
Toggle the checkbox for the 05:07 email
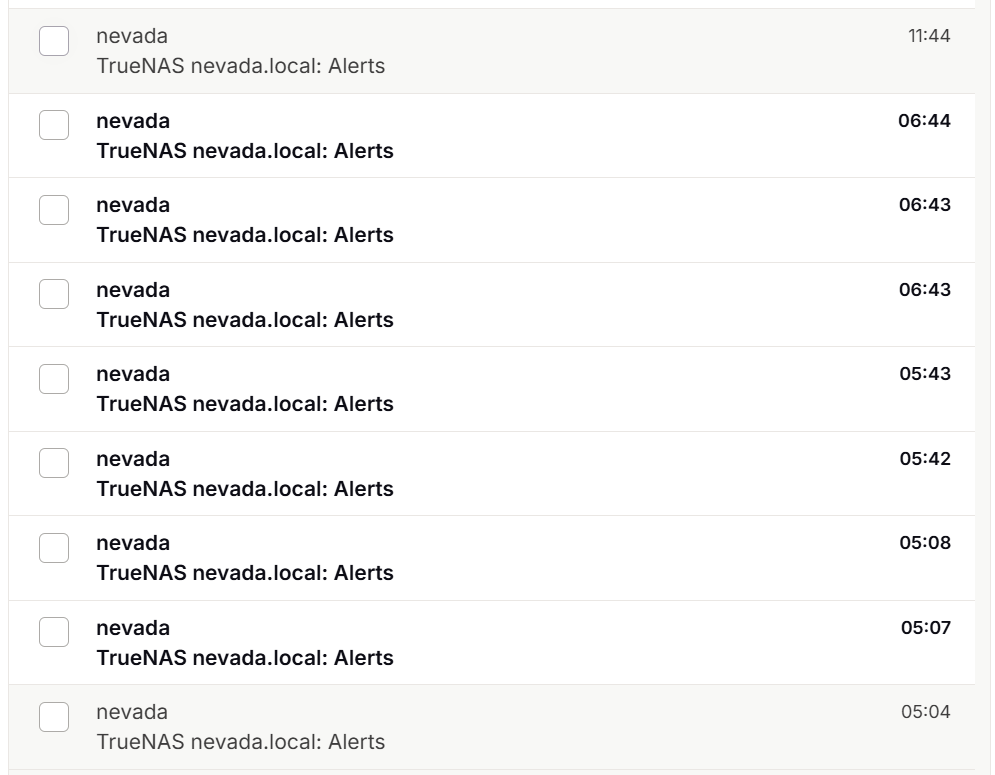click(x=54, y=633)
